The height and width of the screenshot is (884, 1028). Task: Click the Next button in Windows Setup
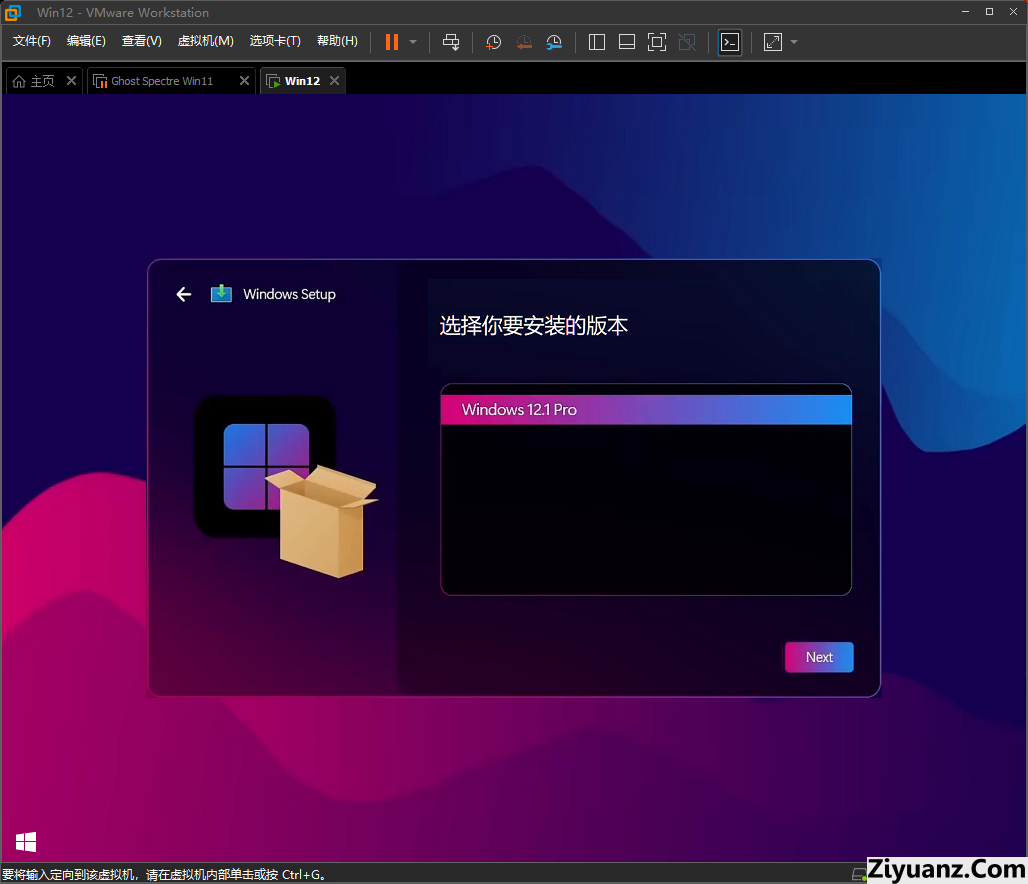click(819, 657)
